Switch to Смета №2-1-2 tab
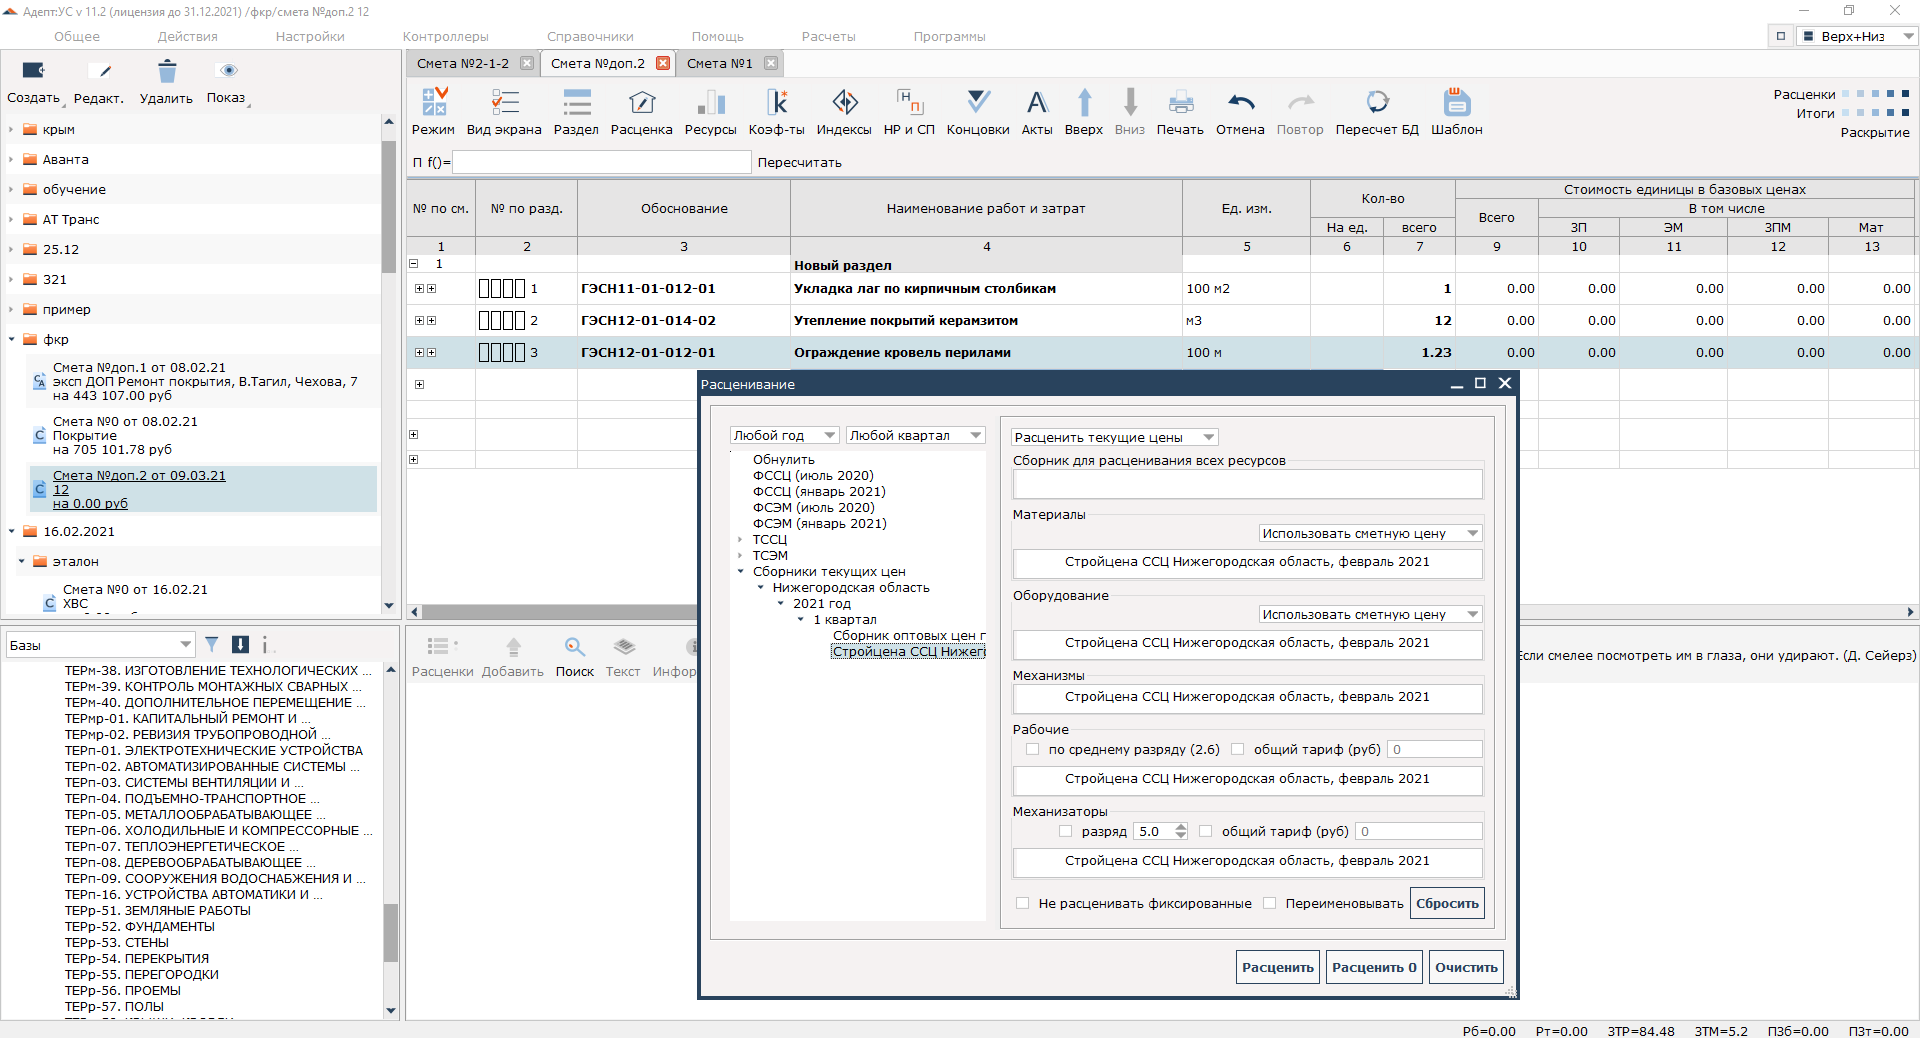Screen dimensions: 1920x1038 [x=463, y=63]
